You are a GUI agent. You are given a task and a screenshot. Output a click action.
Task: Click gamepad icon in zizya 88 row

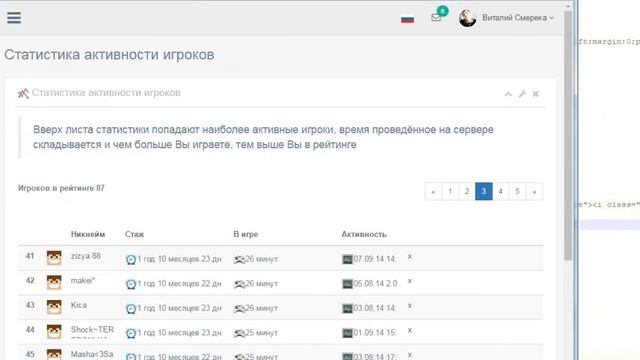[x=239, y=260]
